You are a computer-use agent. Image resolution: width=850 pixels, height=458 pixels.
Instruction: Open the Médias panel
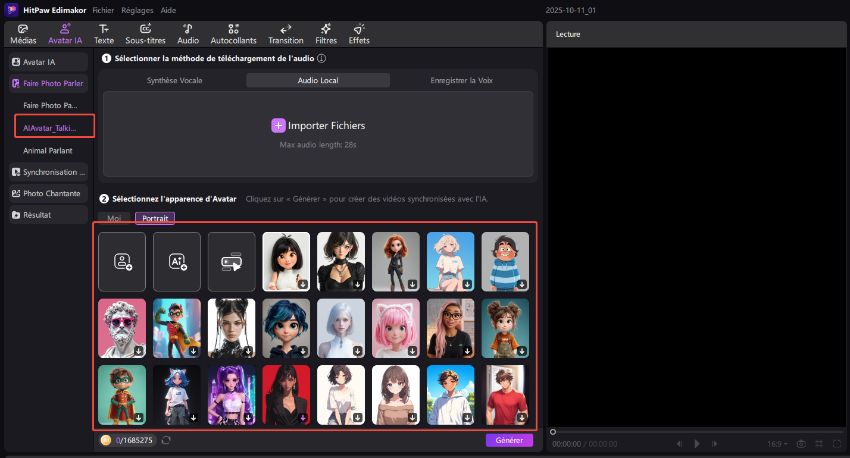(21, 34)
